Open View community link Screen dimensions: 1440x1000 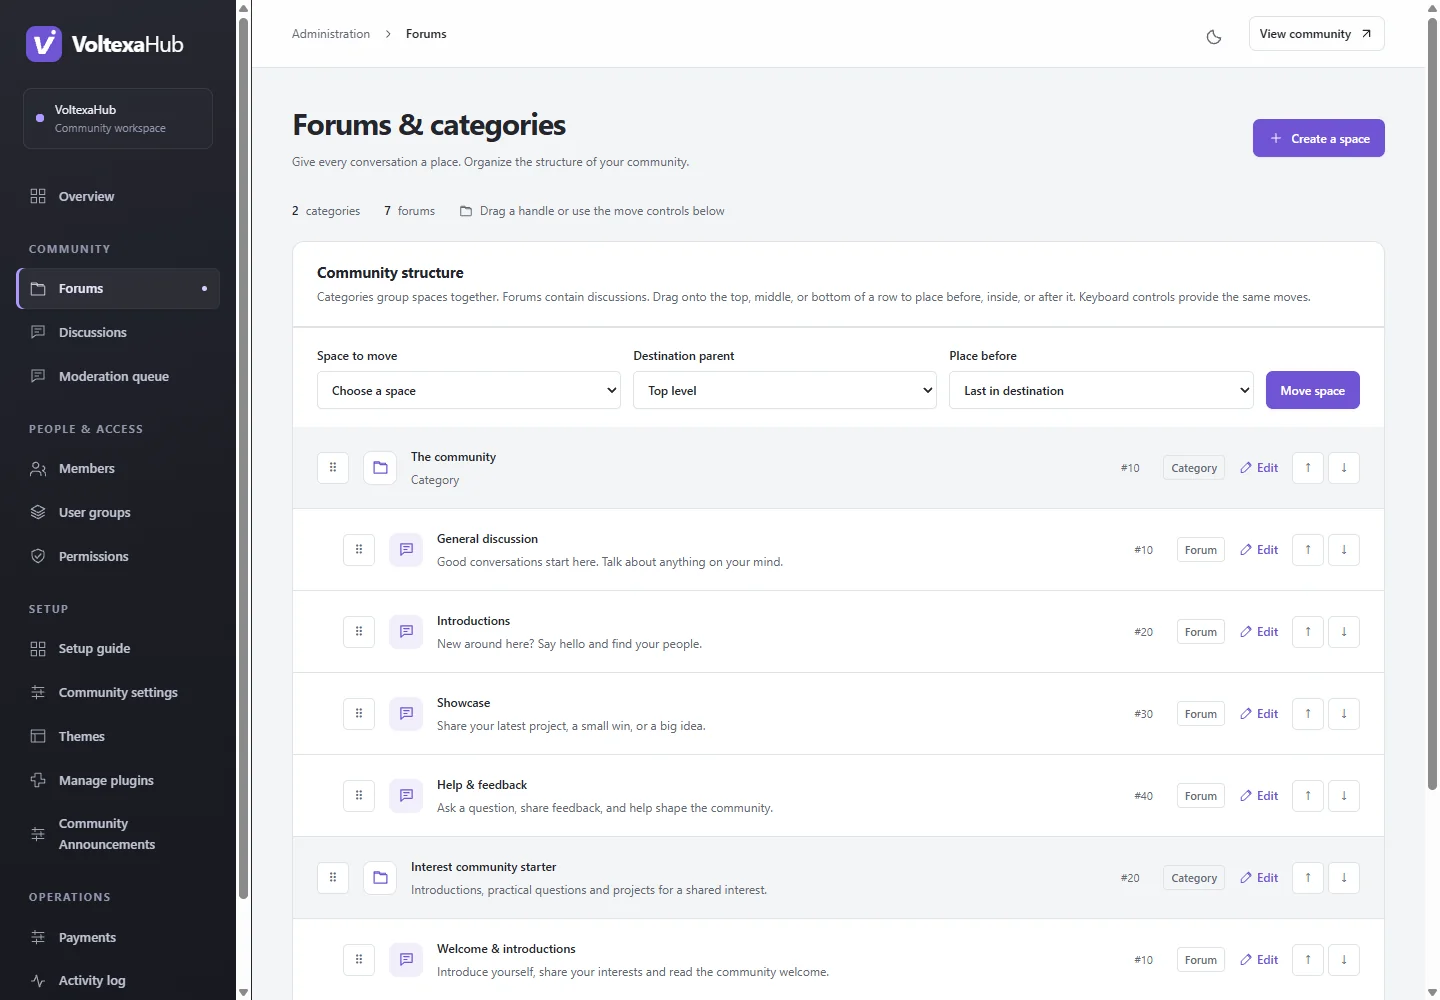pos(1317,34)
